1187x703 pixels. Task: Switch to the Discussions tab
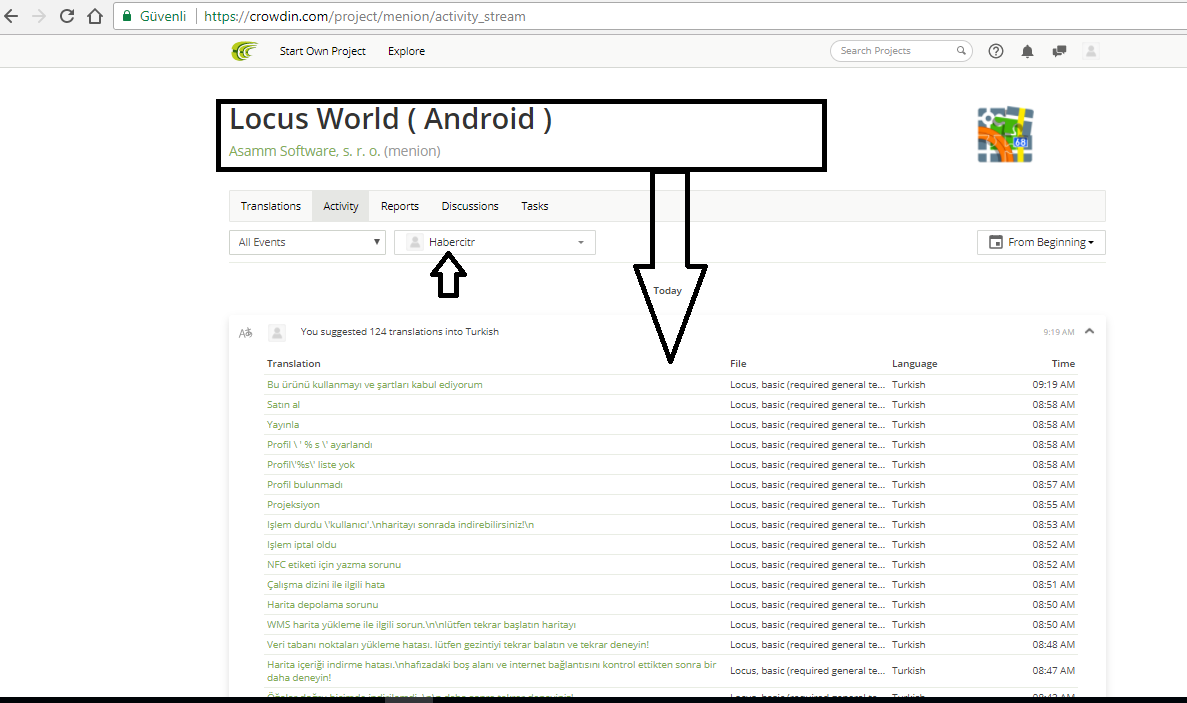coord(470,206)
